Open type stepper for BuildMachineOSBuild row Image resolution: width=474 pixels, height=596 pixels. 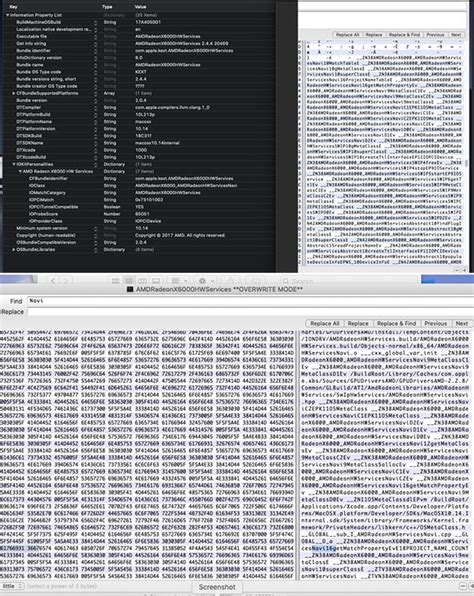click(95, 22)
